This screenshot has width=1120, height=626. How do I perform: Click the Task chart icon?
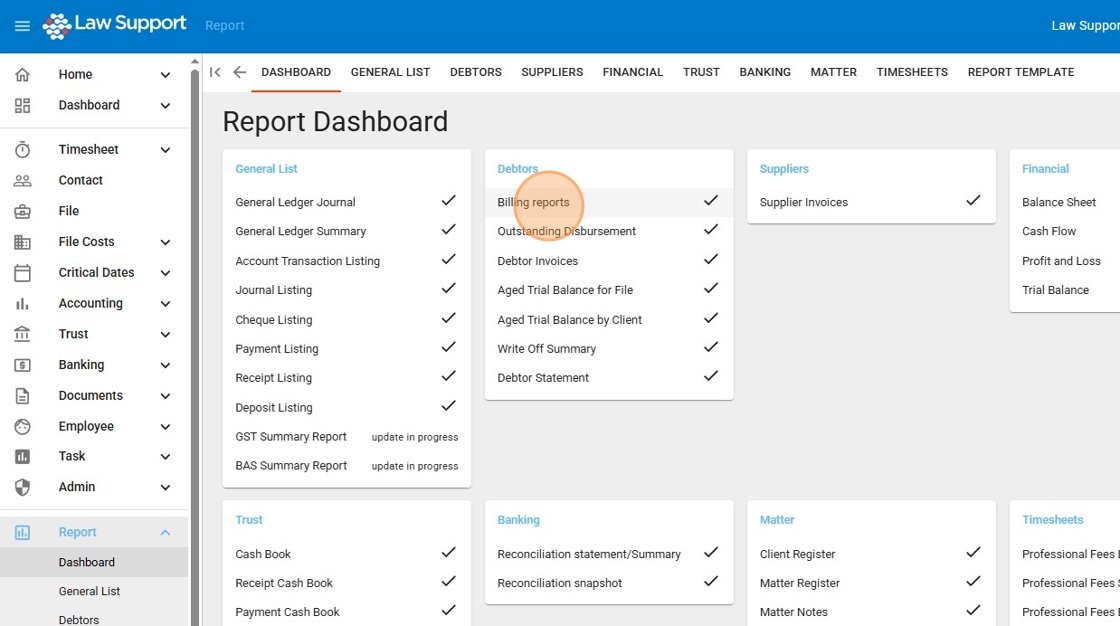point(22,456)
